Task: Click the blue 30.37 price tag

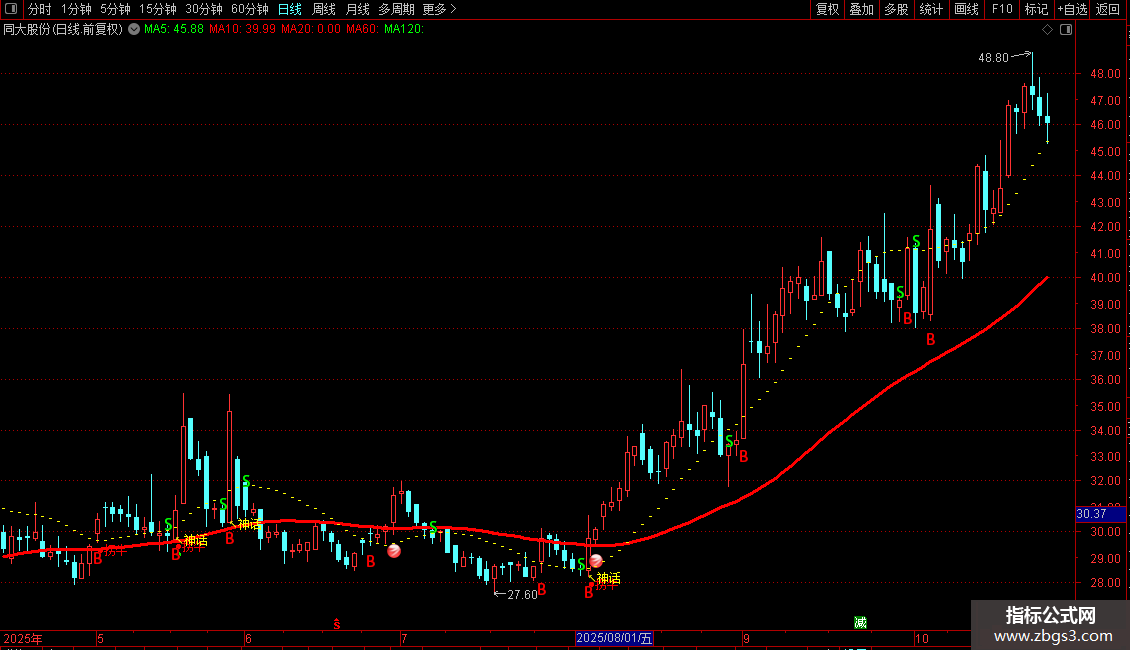Action: 1100,514
